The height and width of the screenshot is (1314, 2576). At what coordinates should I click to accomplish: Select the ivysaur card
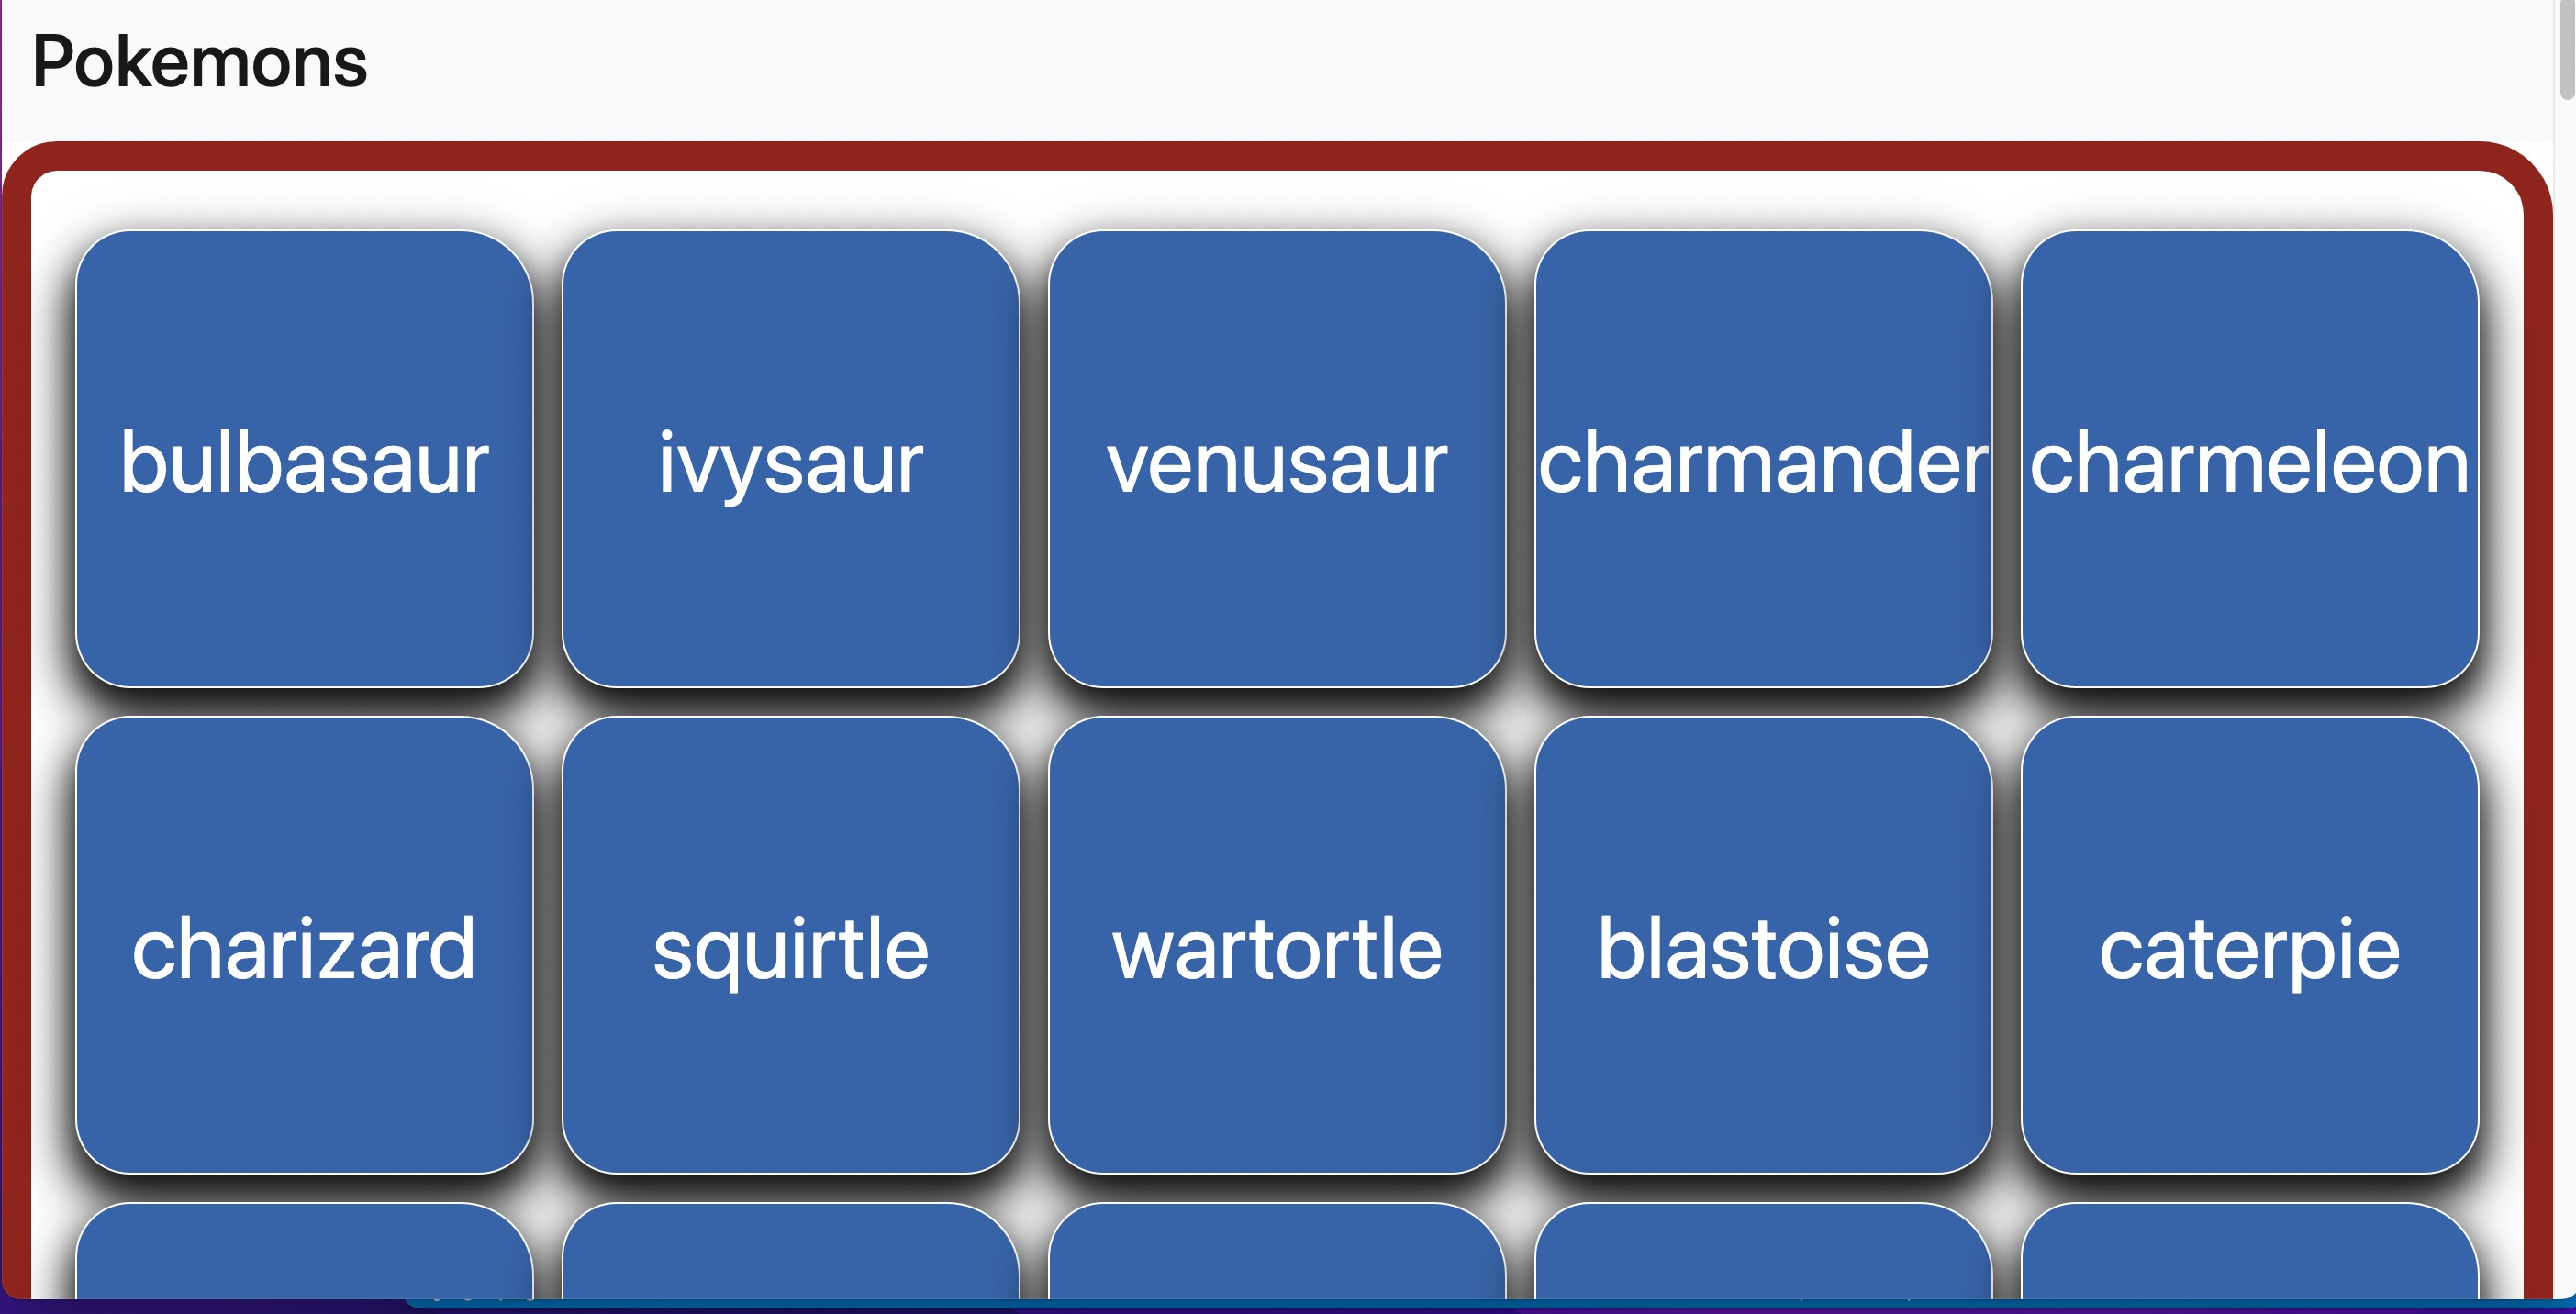[790, 459]
